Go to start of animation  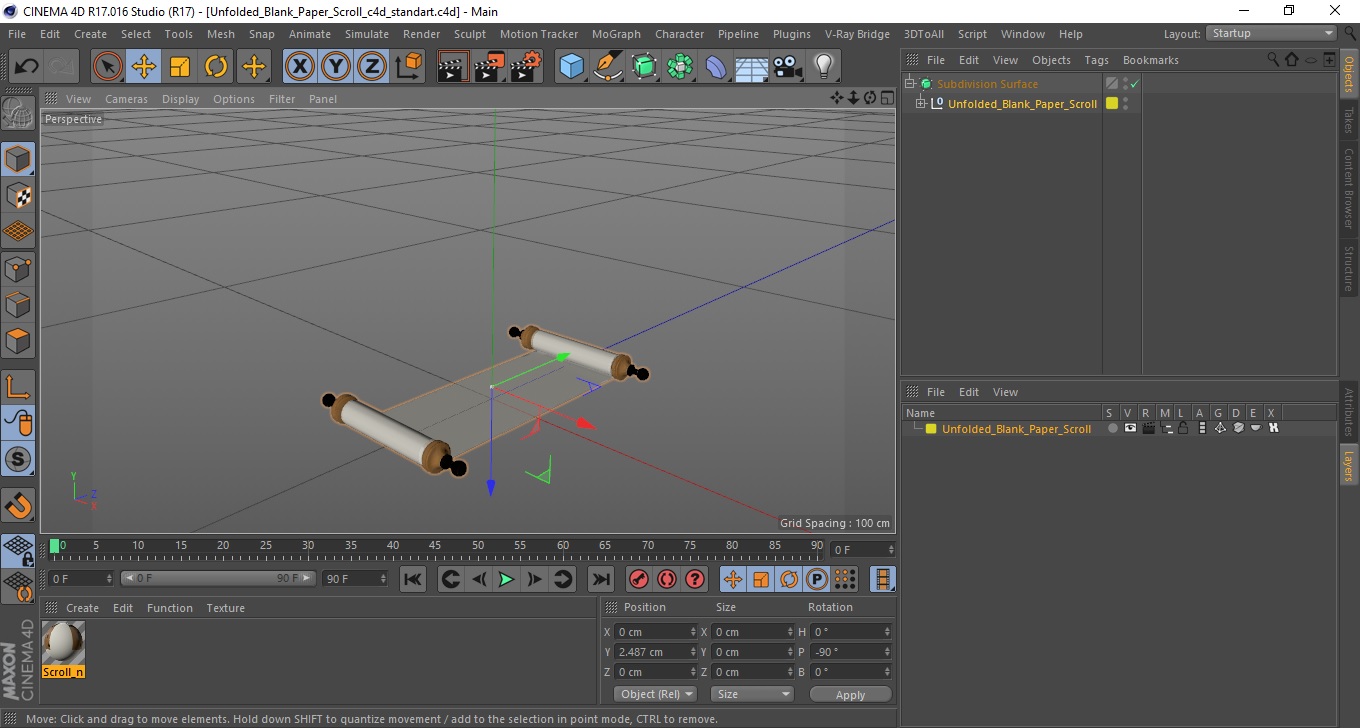click(x=412, y=579)
